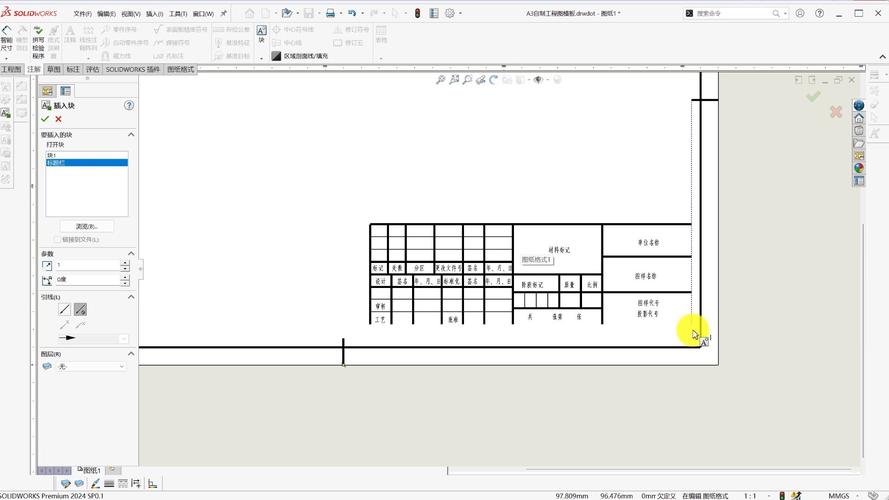Toggle the link to file checkbox
The width and height of the screenshot is (889, 500).
click(x=57, y=240)
